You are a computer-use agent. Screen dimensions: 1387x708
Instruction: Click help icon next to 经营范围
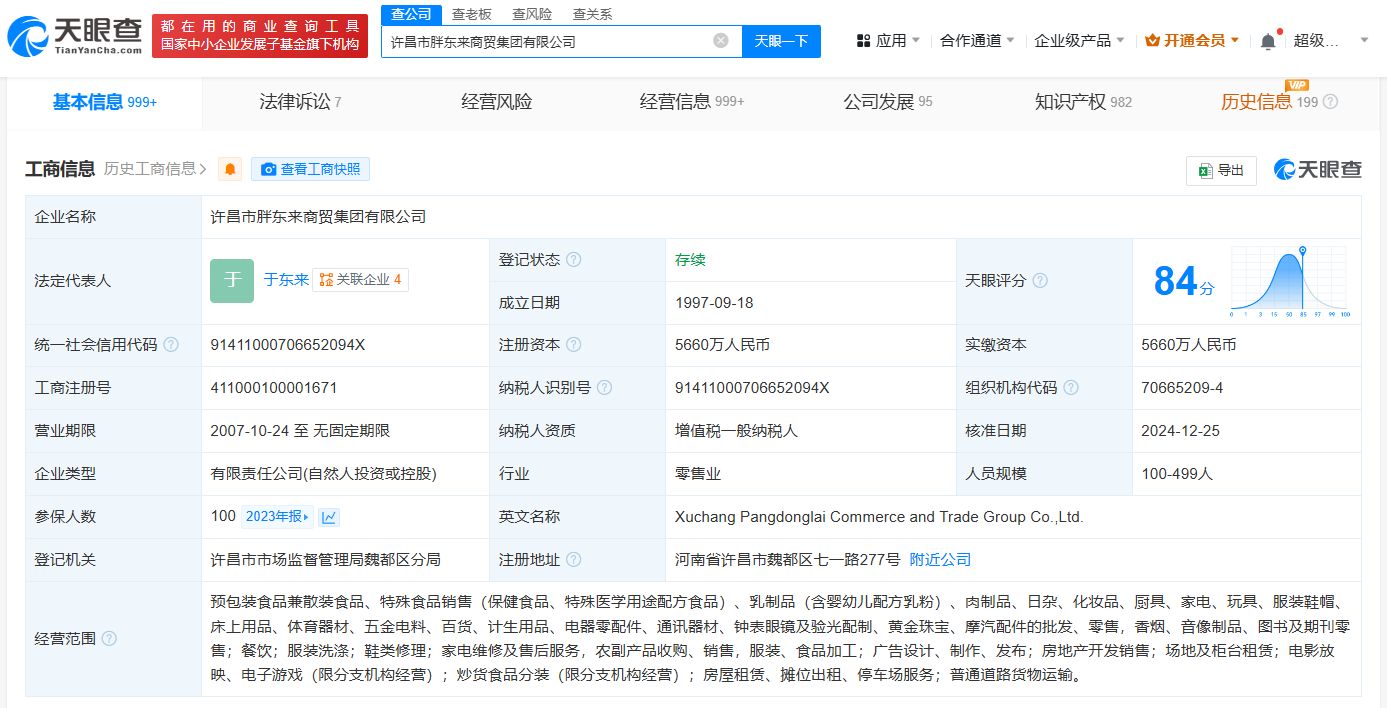(109, 639)
